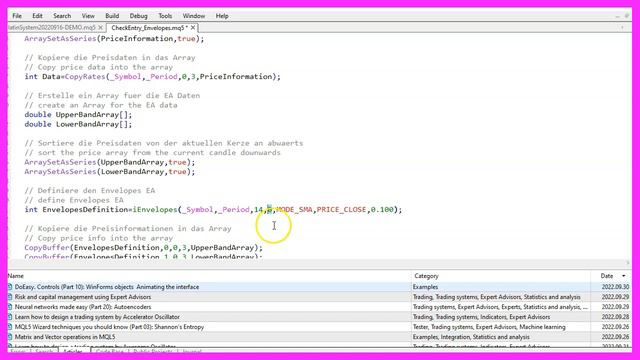640x360 pixels.
Task: Click the Accelerator Oscillator article icon
Action: (10, 317)
